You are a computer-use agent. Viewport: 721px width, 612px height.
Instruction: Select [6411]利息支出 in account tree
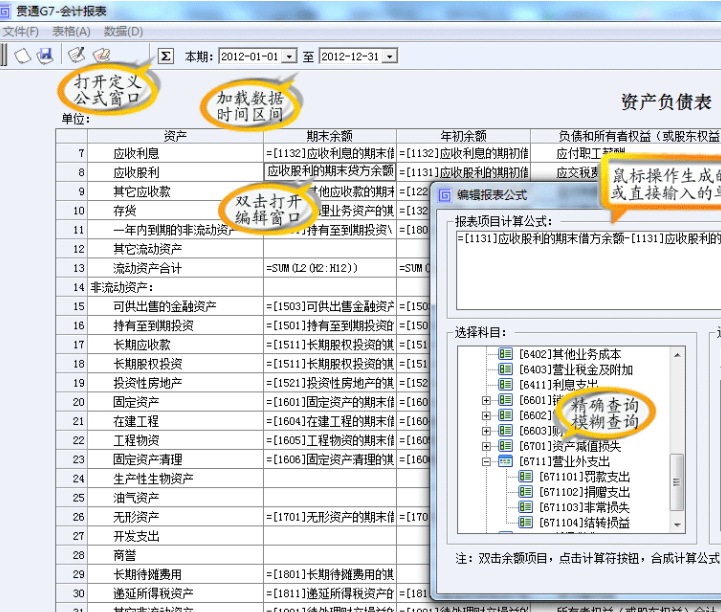coord(559,385)
